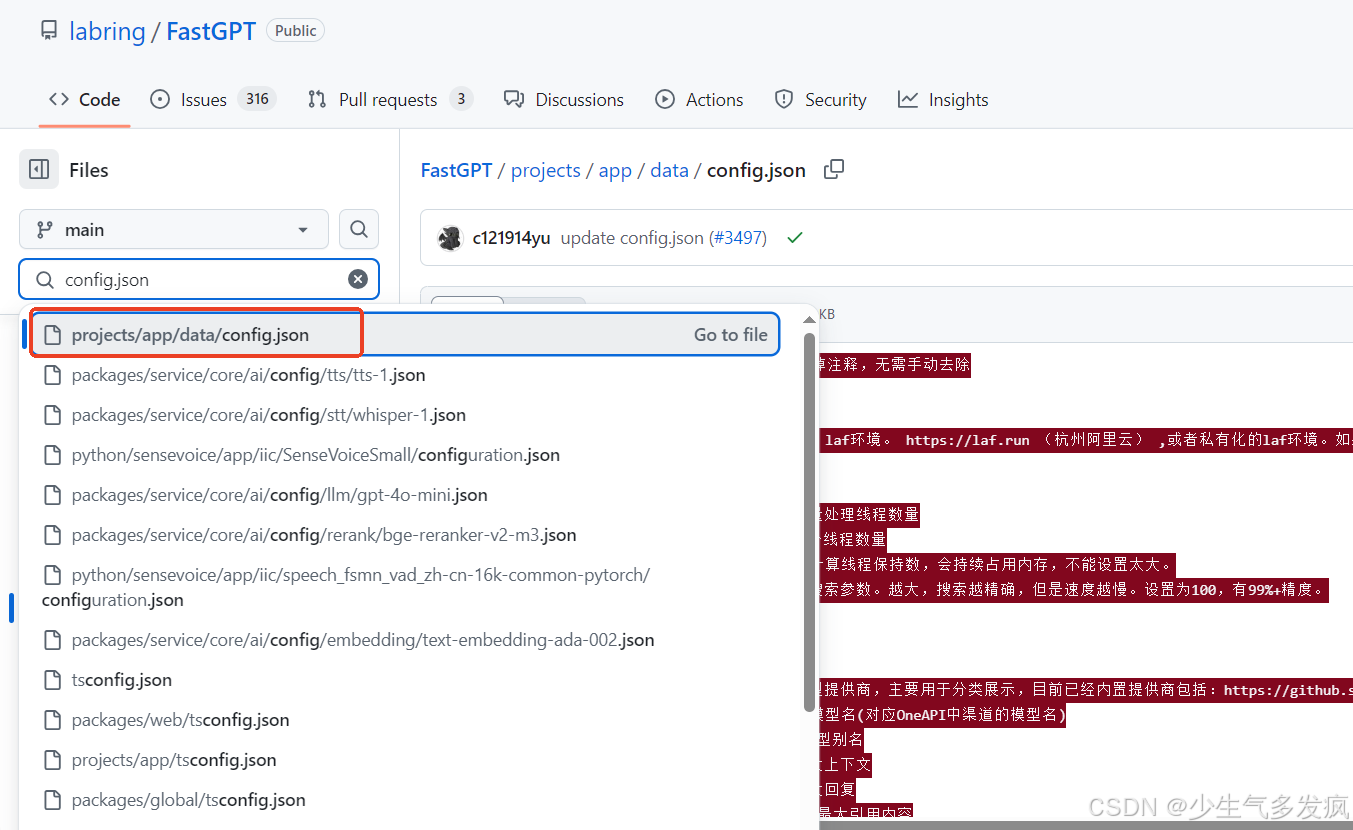The height and width of the screenshot is (830, 1353).
Task: Click the FastGPT breadcrumb link
Action: coord(456,170)
